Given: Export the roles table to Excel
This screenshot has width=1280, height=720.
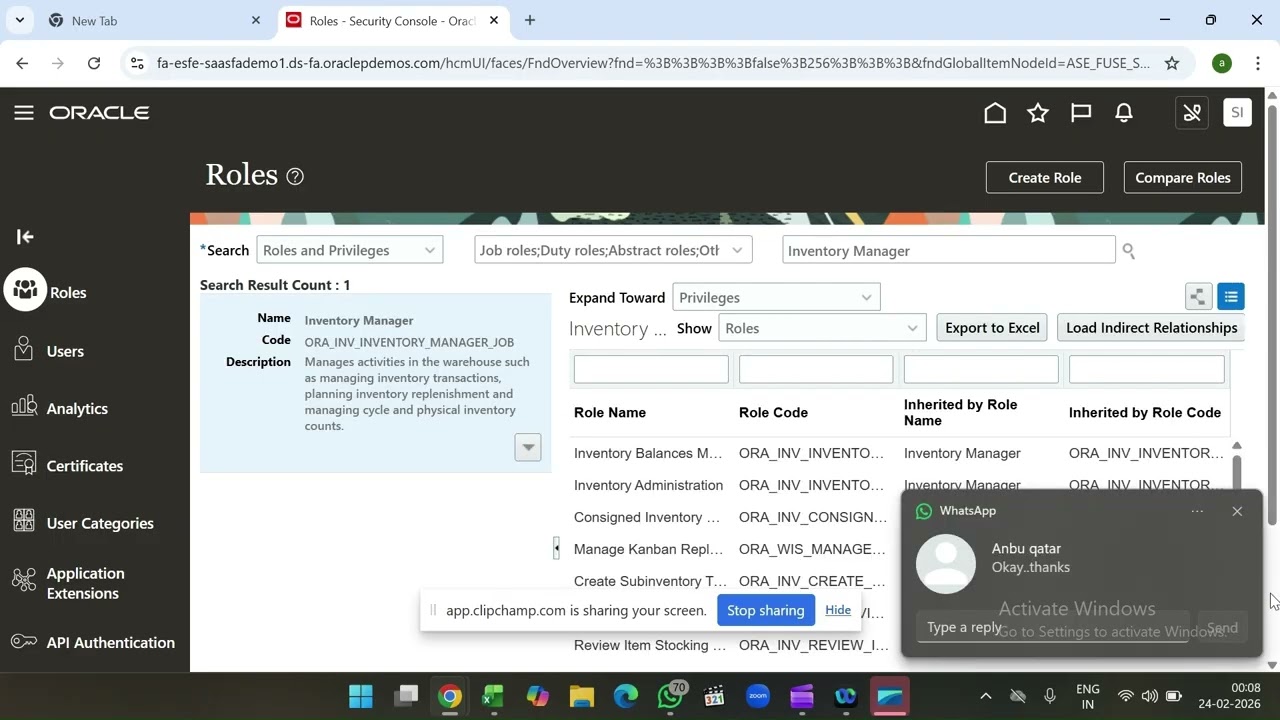Looking at the screenshot, I should (x=992, y=328).
